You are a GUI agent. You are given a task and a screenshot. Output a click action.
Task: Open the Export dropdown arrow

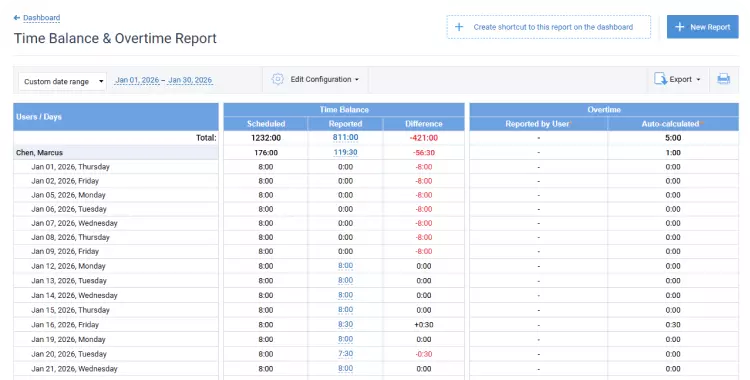698,80
